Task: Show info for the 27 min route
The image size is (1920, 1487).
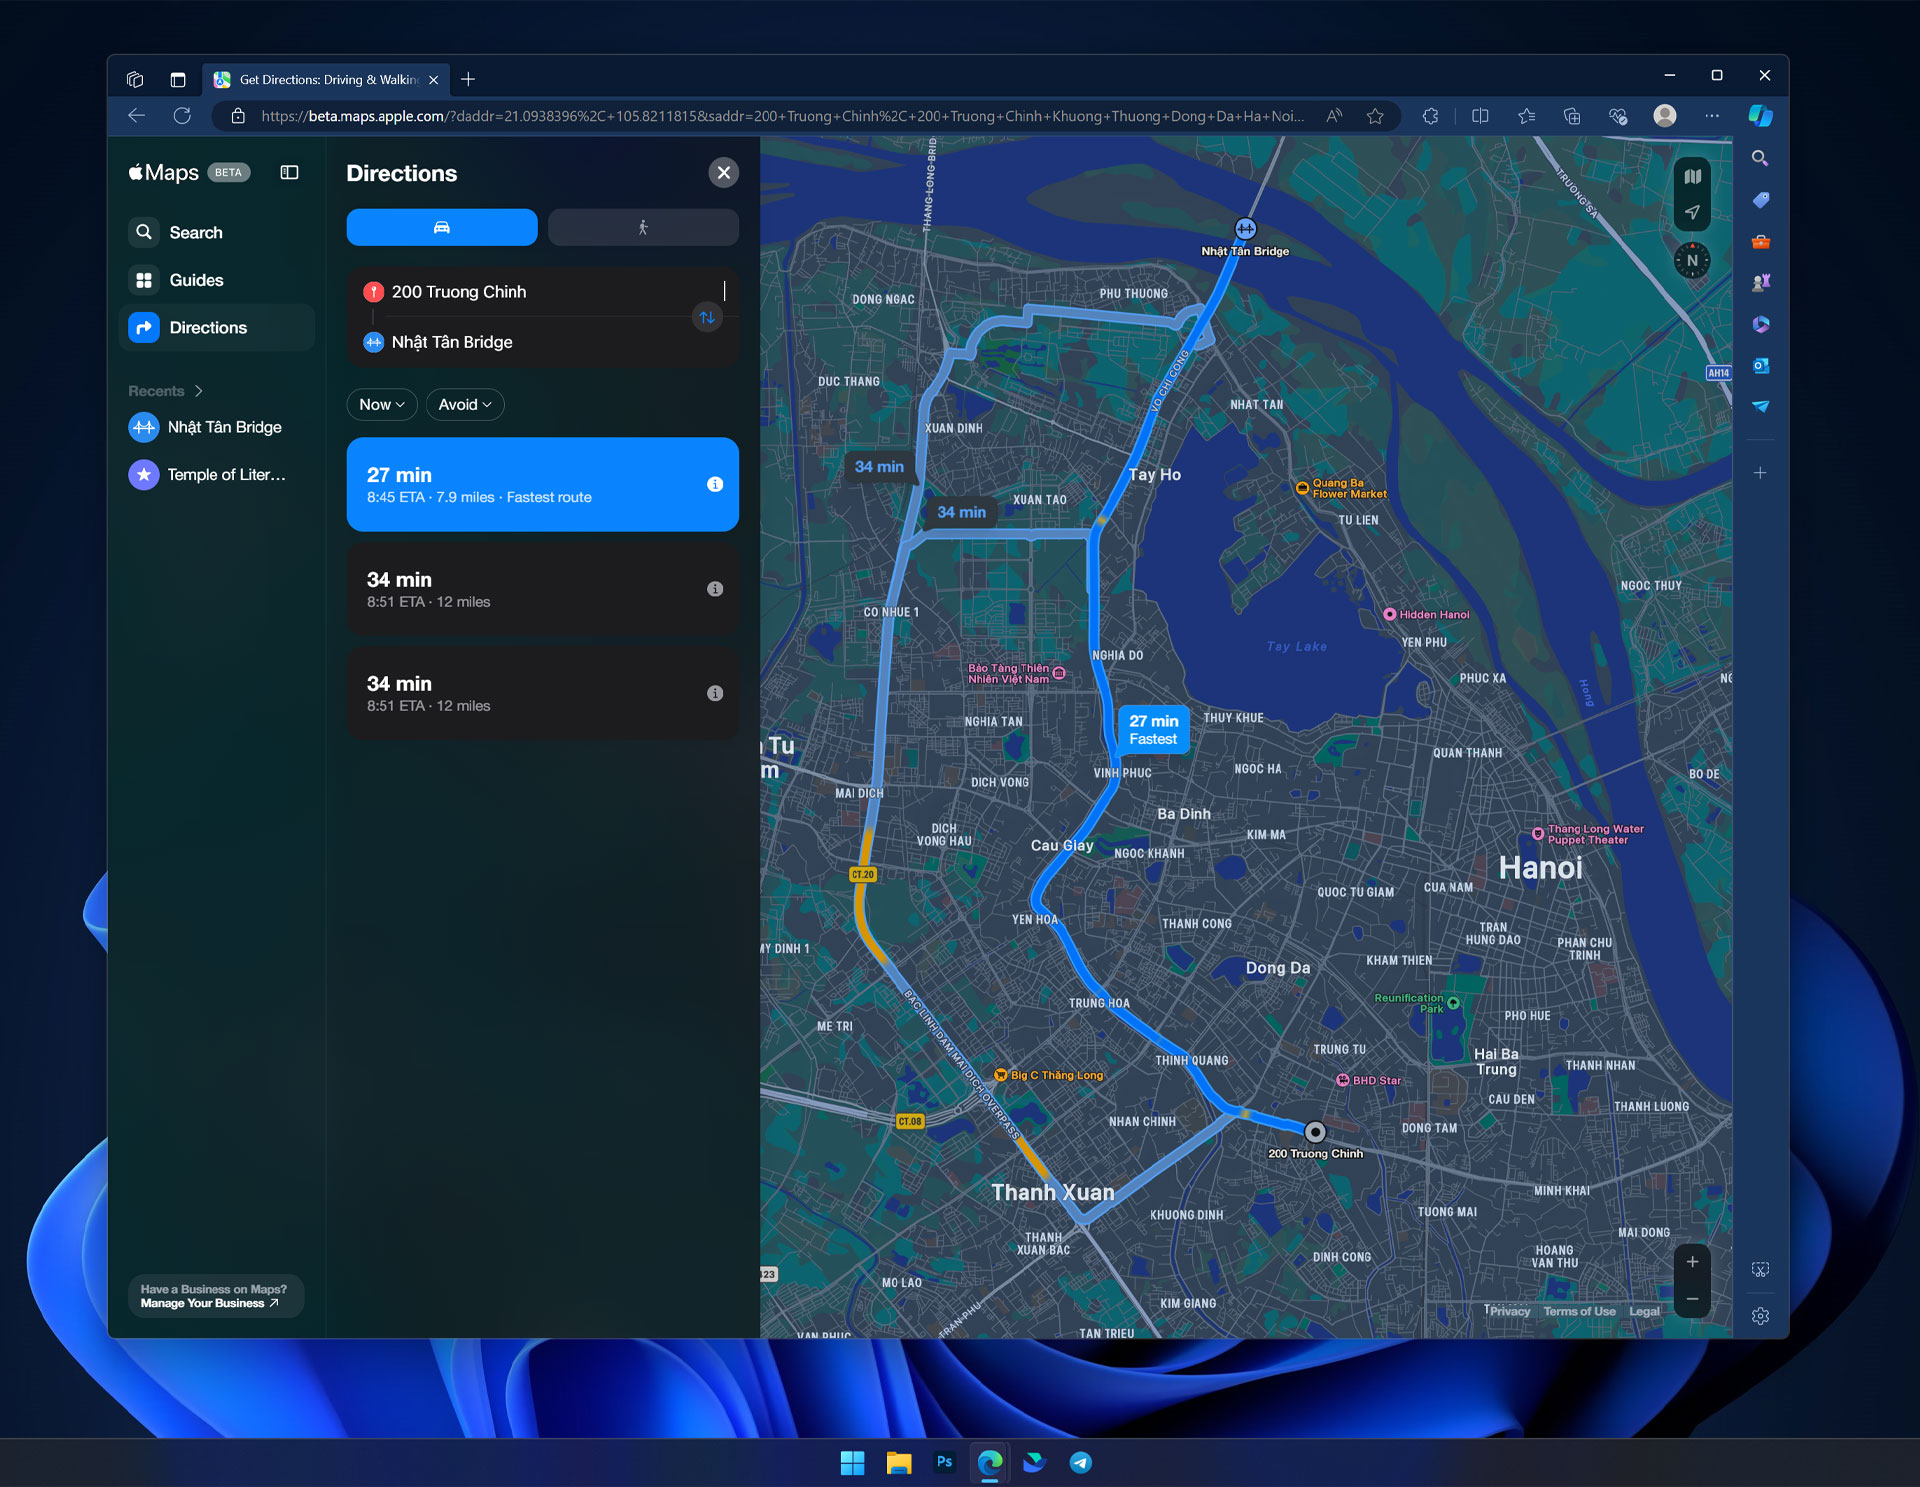Action: click(715, 484)
